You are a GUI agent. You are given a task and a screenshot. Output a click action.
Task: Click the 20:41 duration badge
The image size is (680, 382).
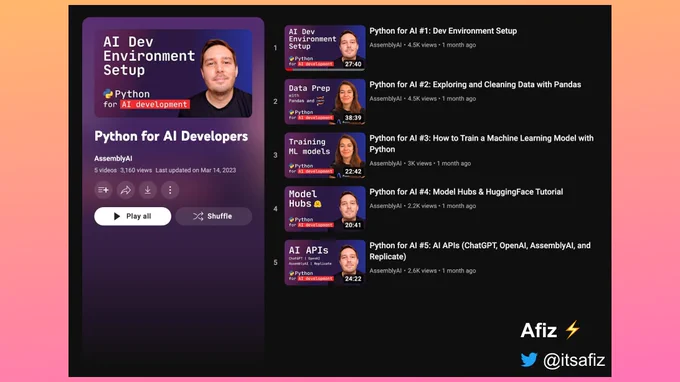click(353, 225)
